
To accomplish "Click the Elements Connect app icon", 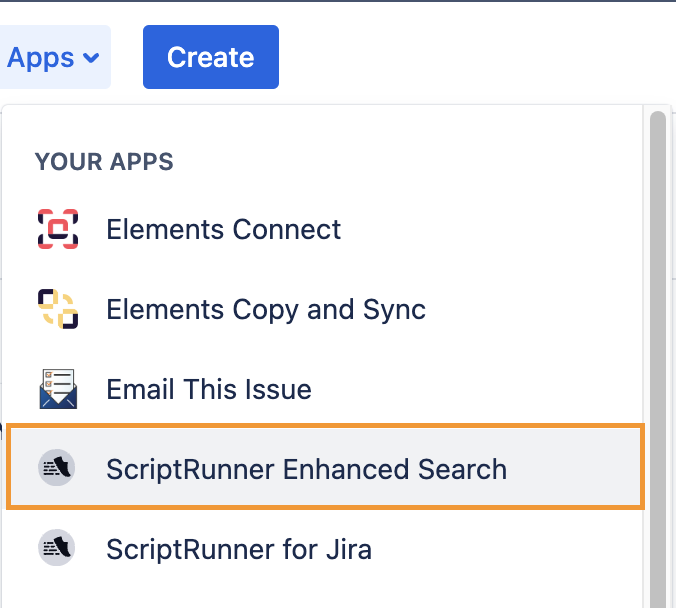I will tap(57, 229).
